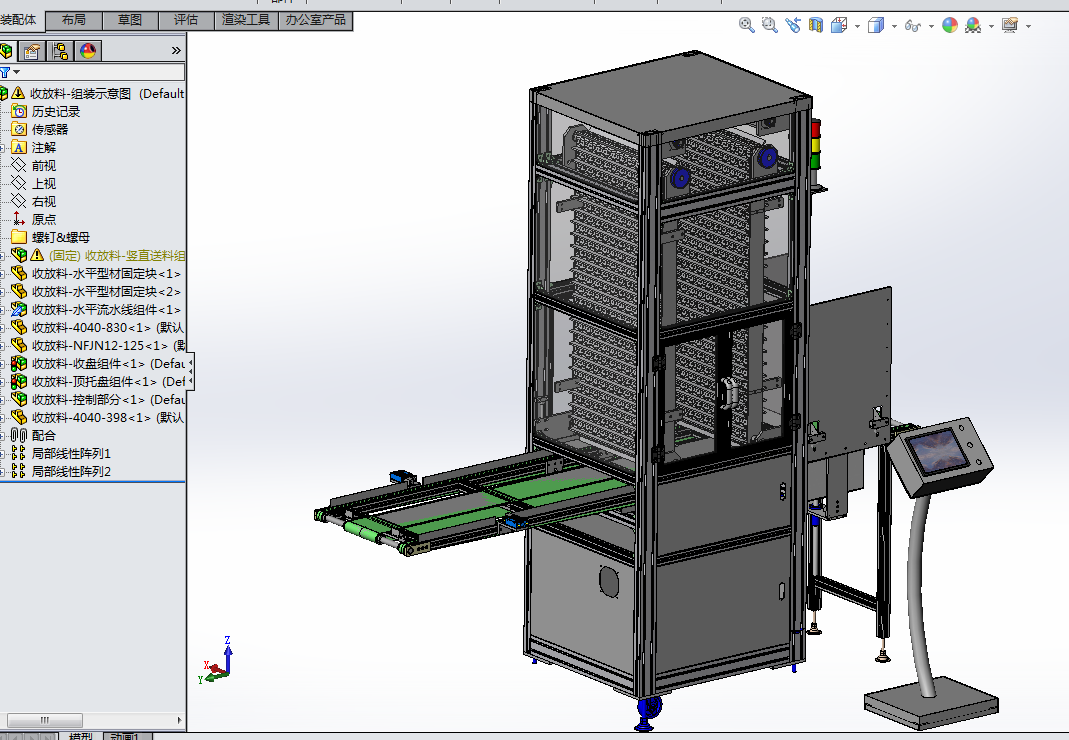Select (固定) 收放料-竖直送料组 component
1069x740 pixels.
(x=117, y=255)
